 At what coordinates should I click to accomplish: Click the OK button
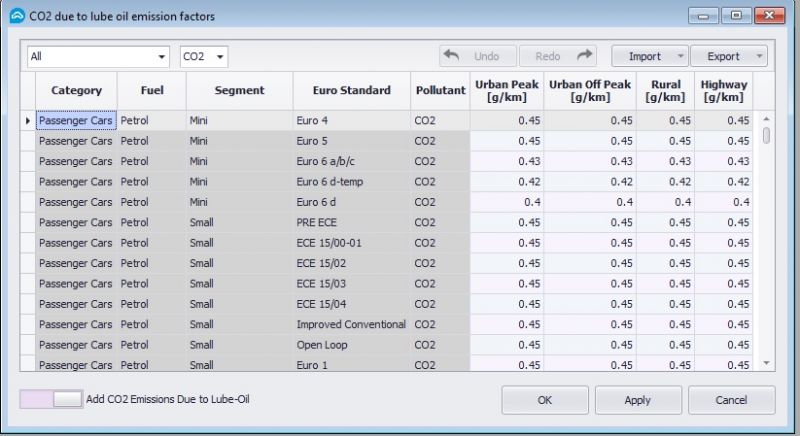tap(545, 400)
